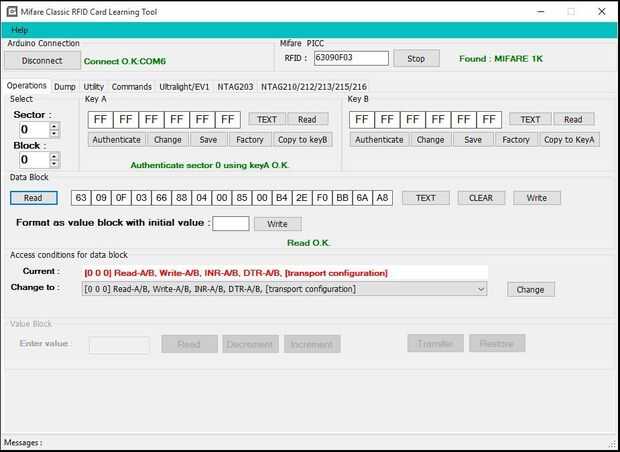The height and width of the screenshot is (452, 620).
Task: Authenticate using Key A
Action: point(117,140)
